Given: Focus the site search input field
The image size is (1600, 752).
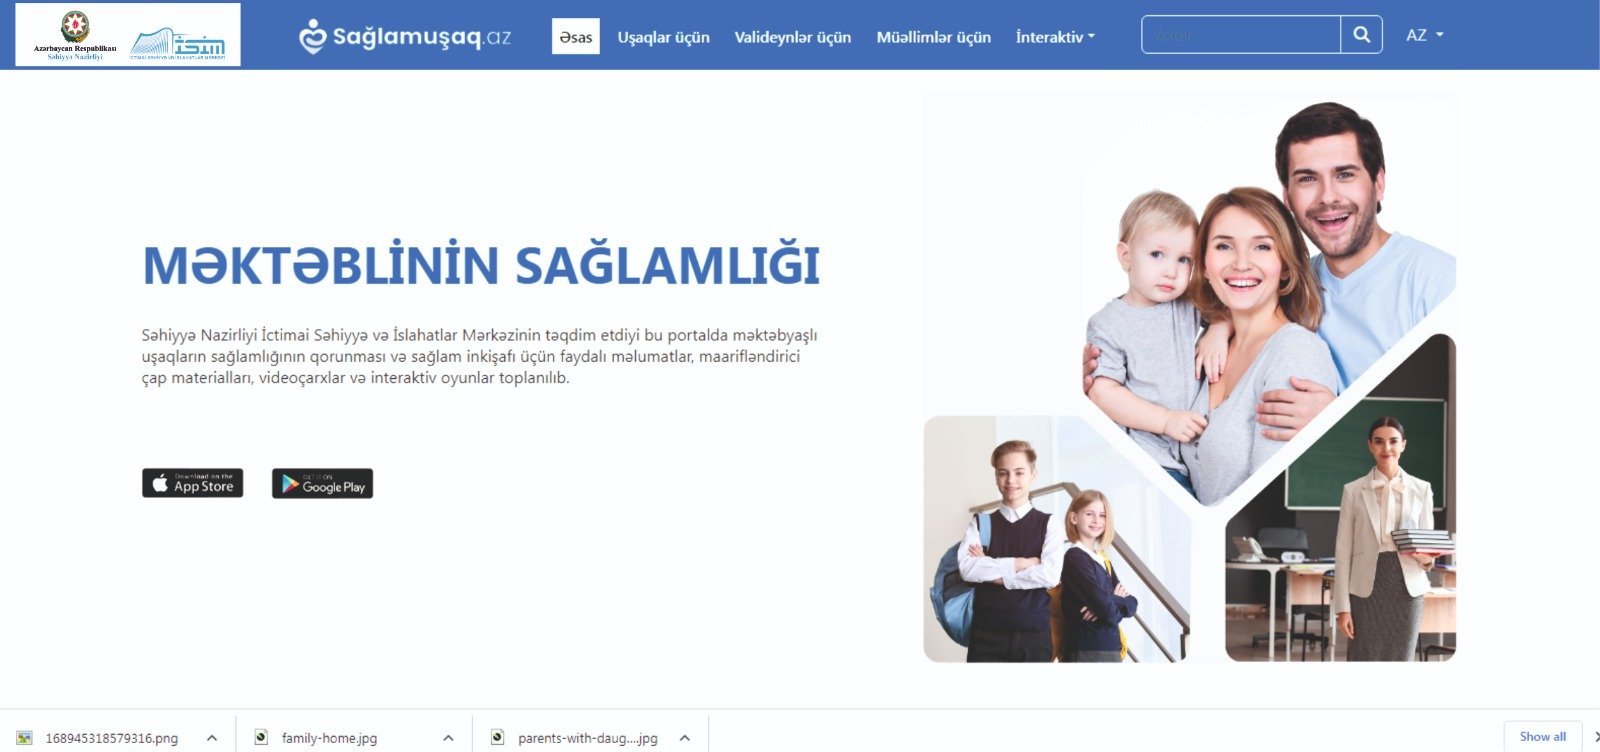Looking at the screenshot, I should coord(1241,35).
